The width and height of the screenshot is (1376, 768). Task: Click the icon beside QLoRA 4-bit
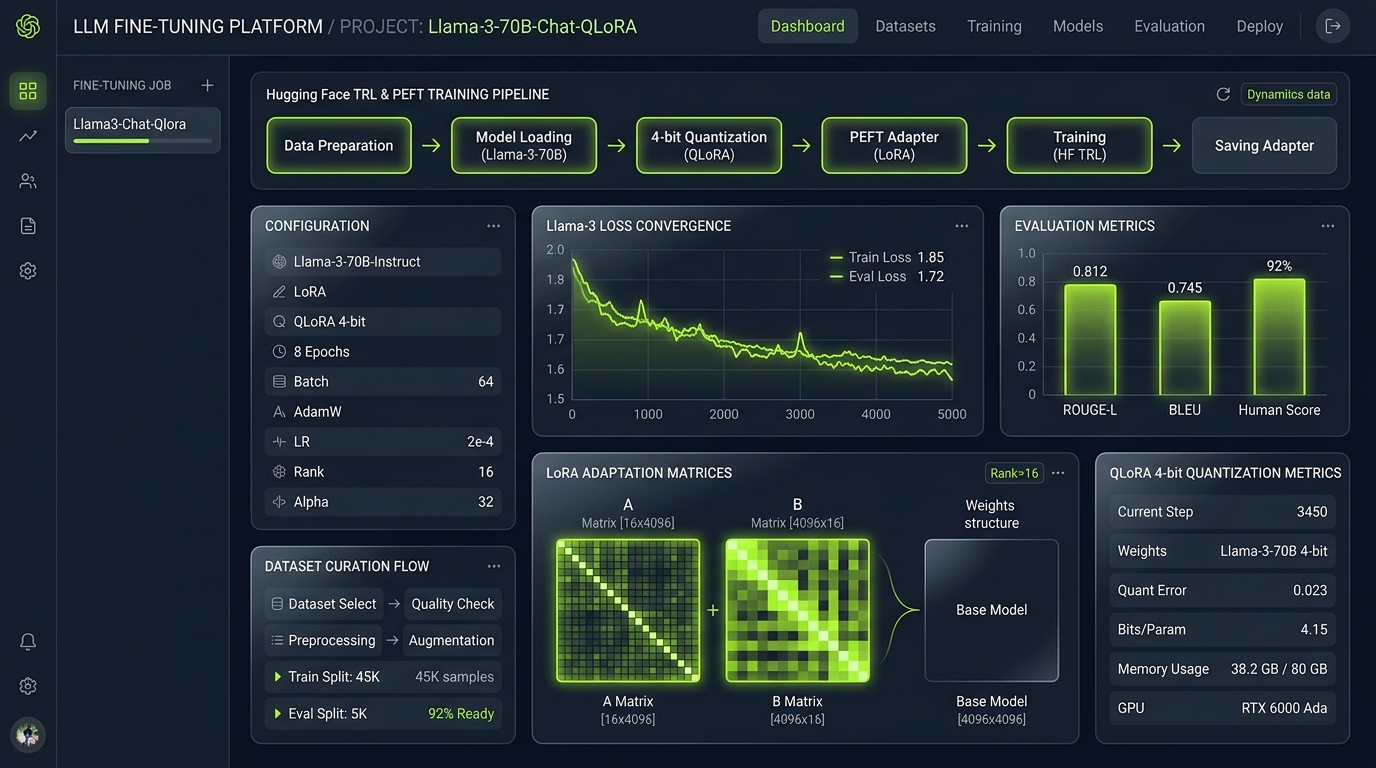click(x=279, y=322)
